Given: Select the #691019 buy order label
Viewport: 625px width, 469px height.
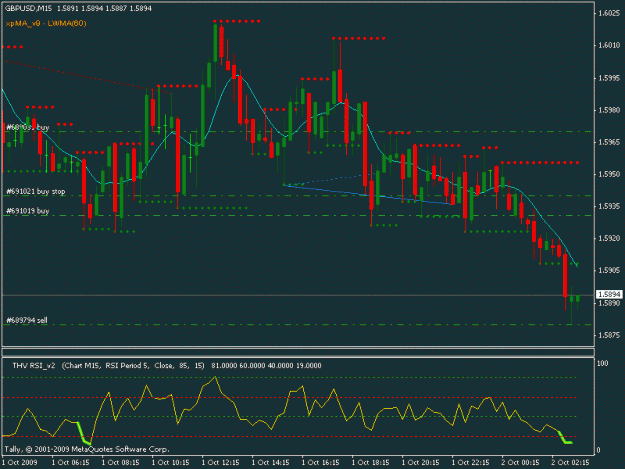Looking at the screenshot, I should coord(28,211).
